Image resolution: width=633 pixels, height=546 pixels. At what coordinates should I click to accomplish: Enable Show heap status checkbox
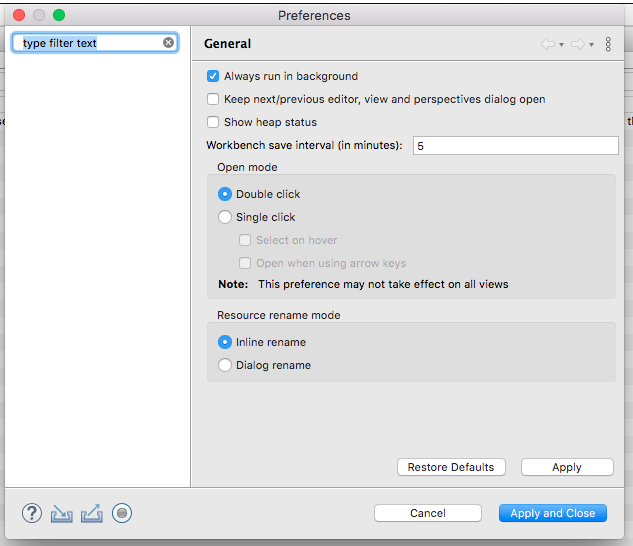213,122
